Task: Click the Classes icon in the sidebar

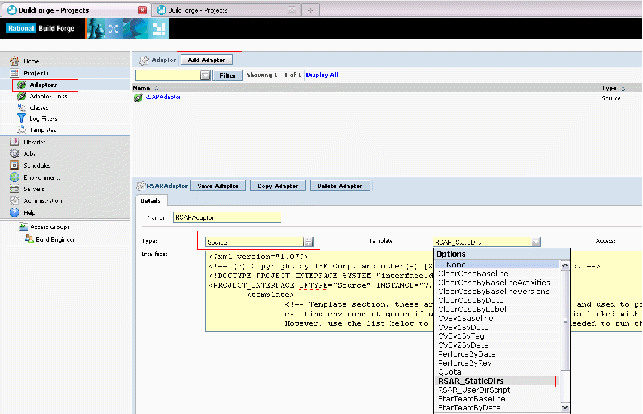Action: (x=21, y=107)
